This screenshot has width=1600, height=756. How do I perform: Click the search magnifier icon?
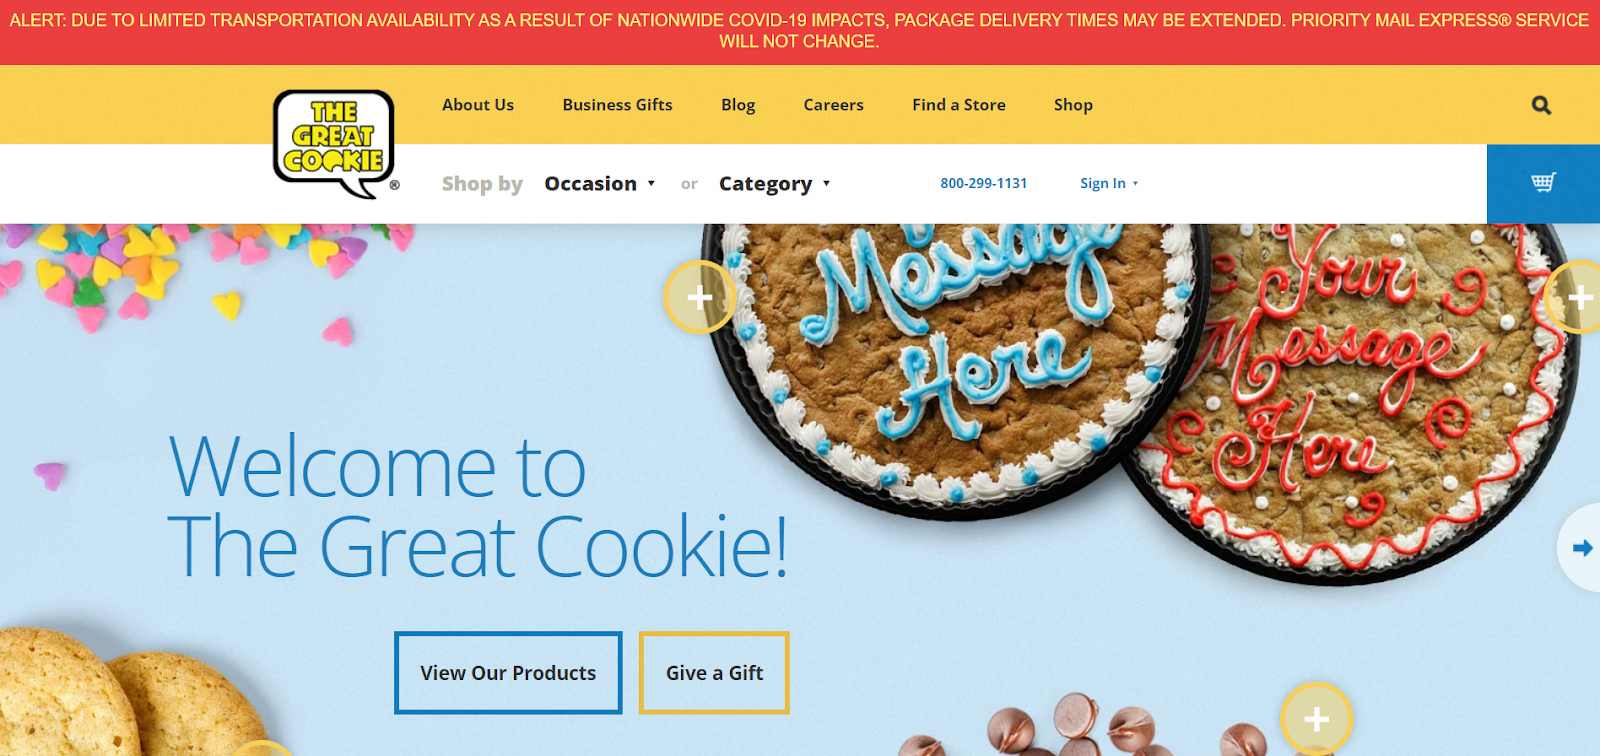[x=1541, y=105]
